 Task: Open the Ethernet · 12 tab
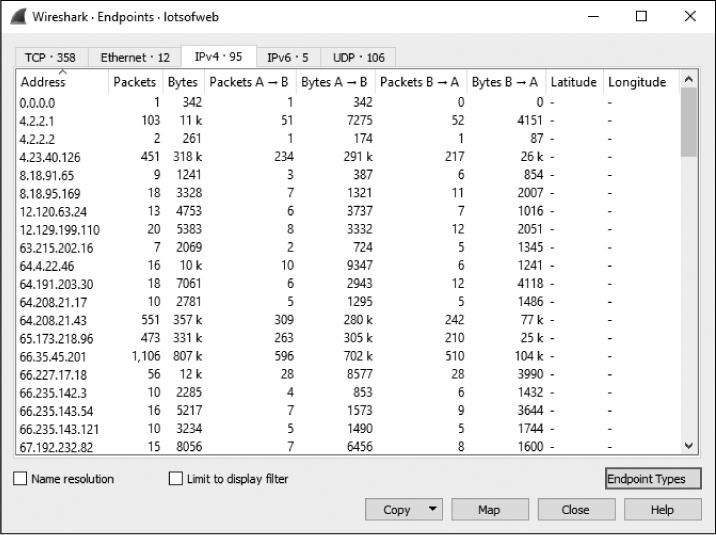coord(135,58)
